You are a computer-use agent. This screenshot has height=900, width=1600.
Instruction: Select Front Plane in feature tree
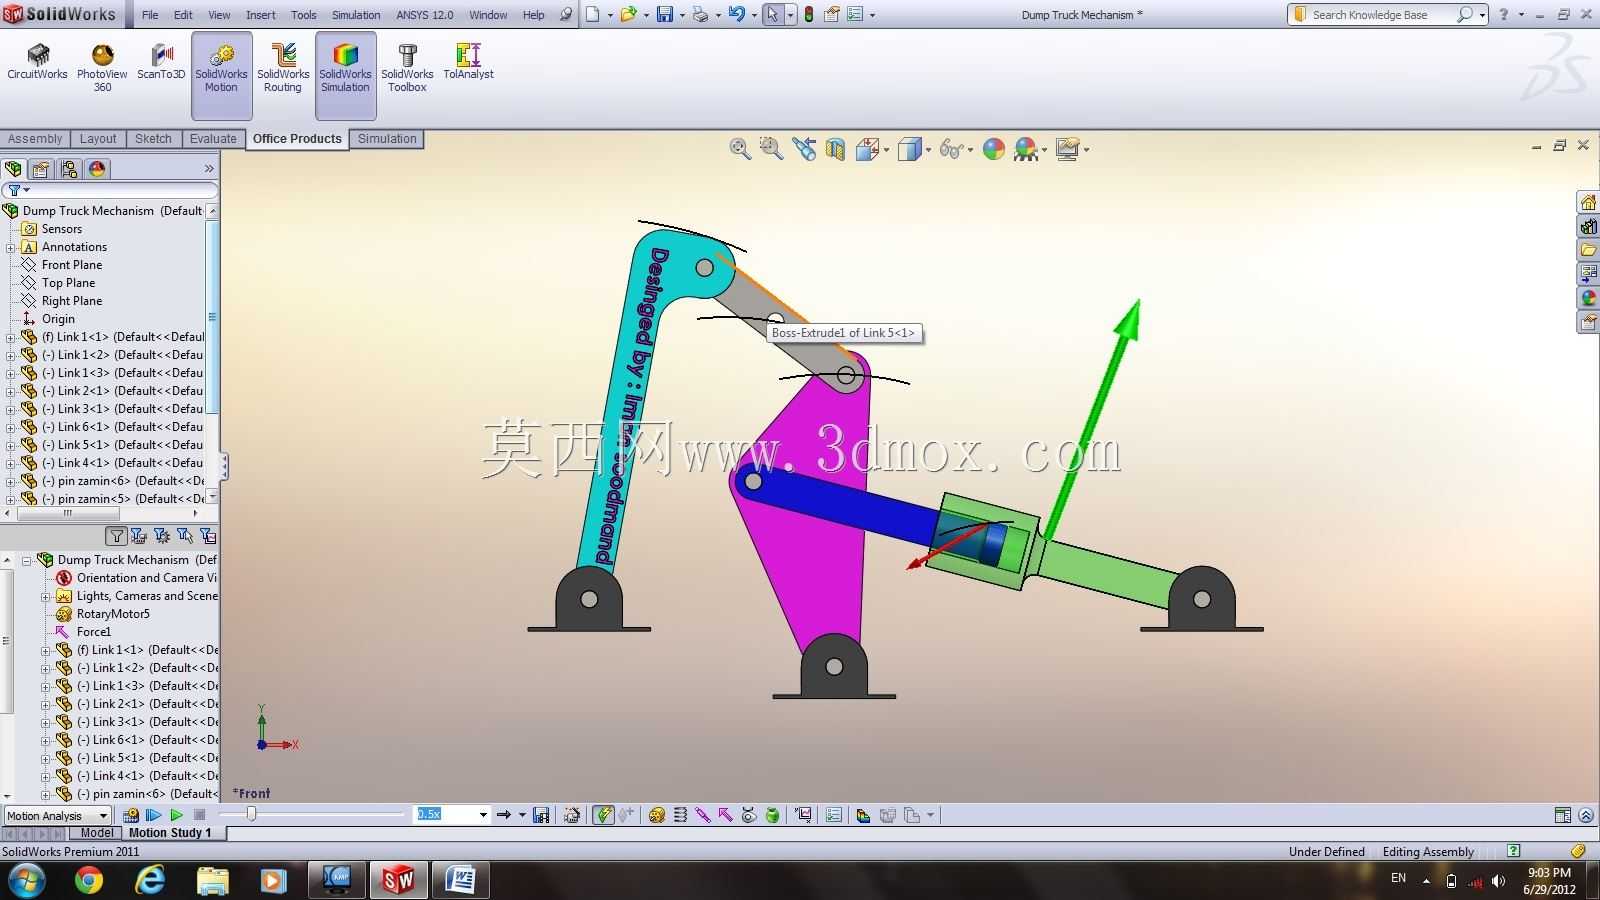pyautogui.click(x=72, y=265)
